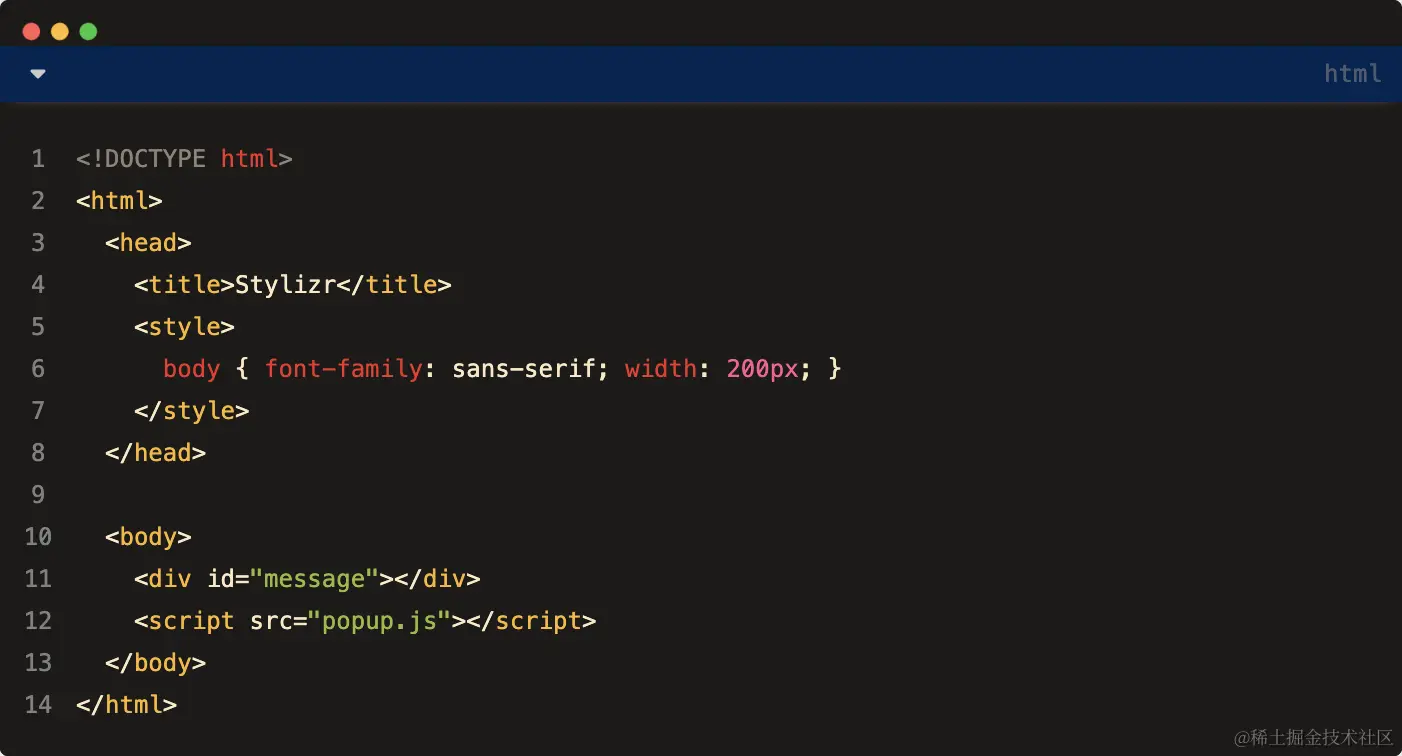Click the closing </style> tag
The width and height of the screenshot is (1402, 756).
191,410
